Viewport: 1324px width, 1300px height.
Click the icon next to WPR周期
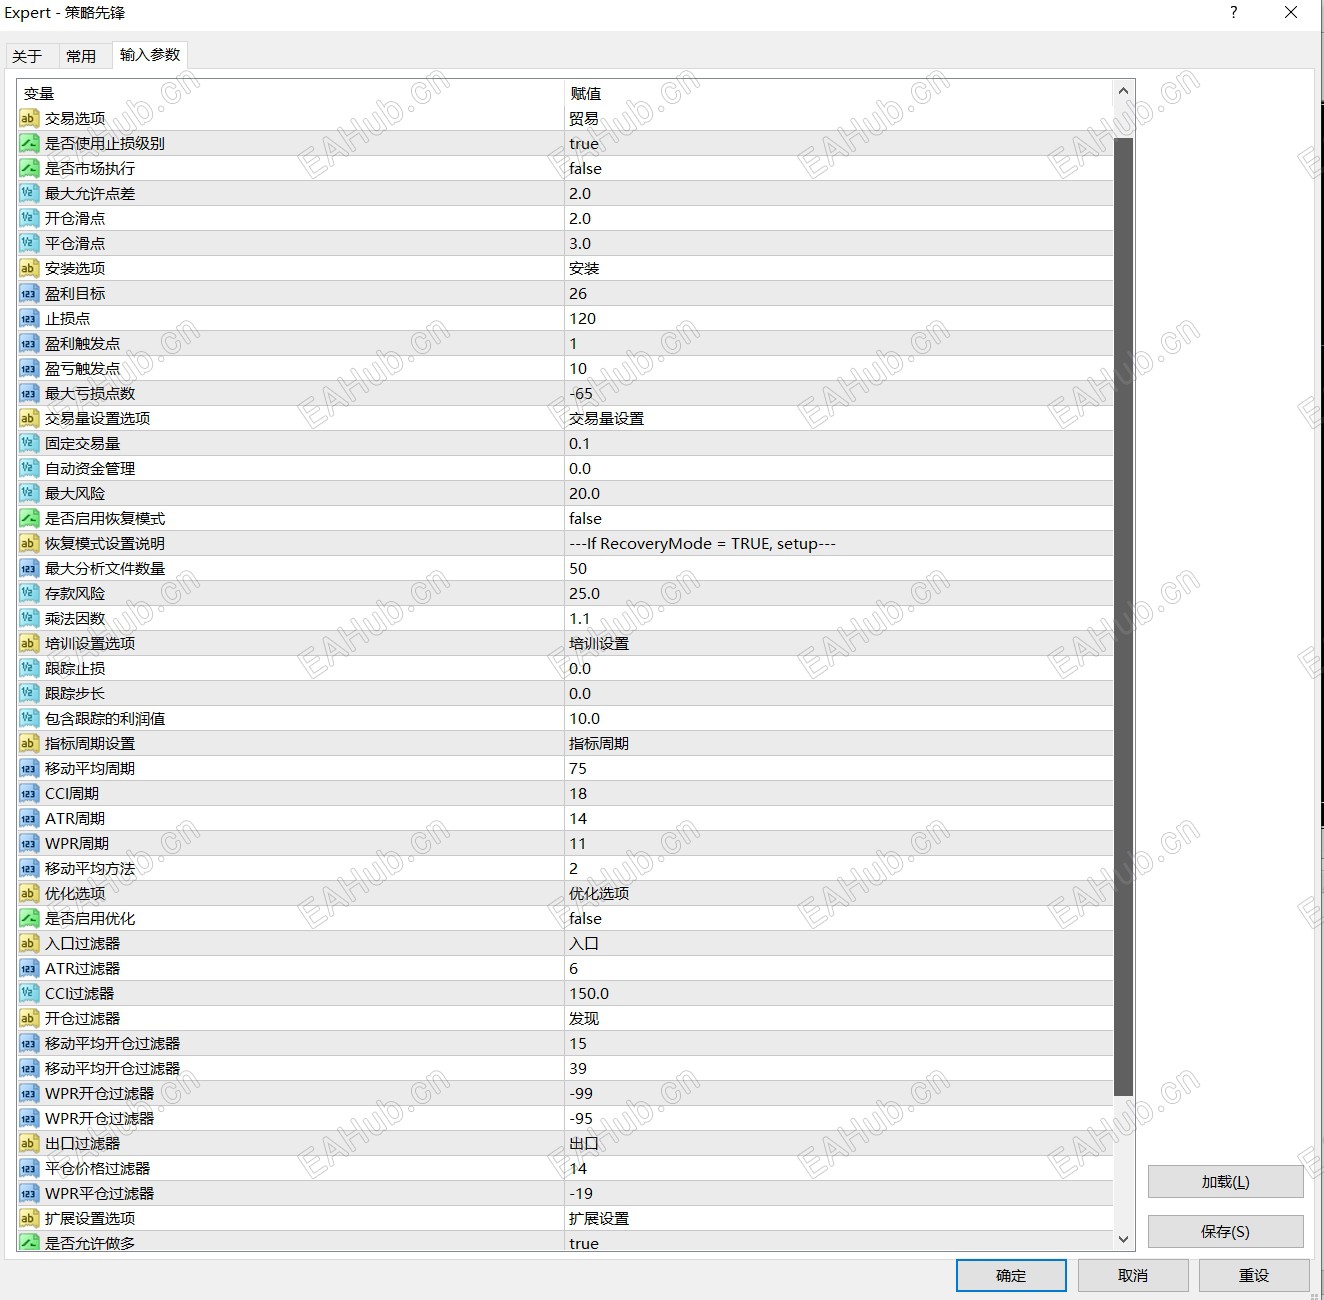28,843
